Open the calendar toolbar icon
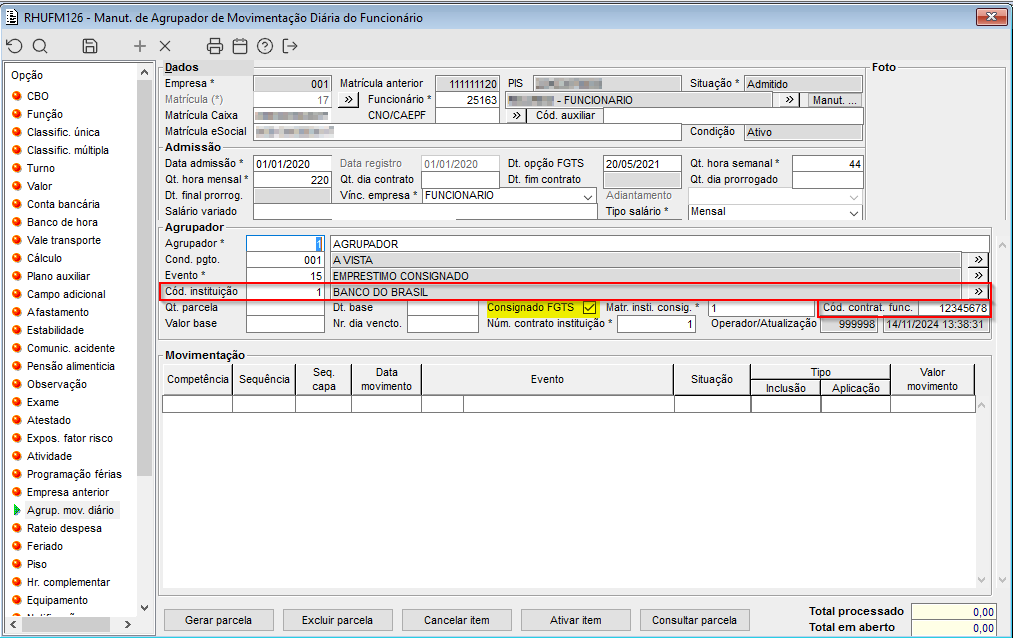 coord(240,46)
